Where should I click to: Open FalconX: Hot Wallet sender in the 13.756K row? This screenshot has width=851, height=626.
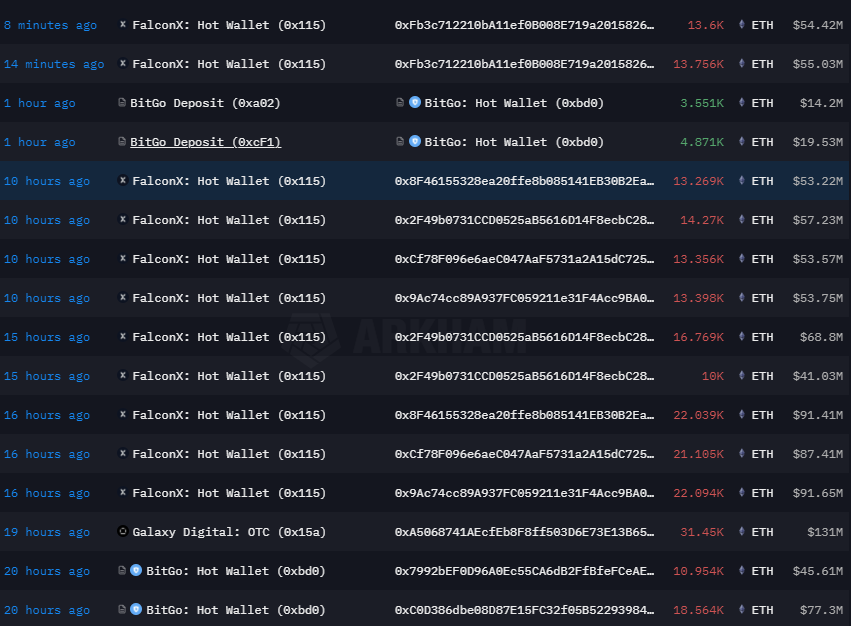229,64
